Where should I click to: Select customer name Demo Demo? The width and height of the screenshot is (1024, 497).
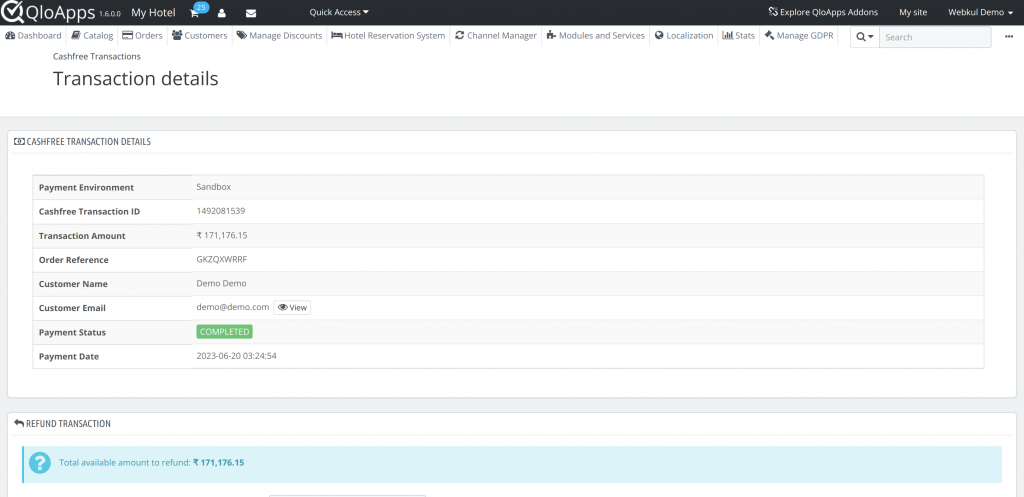coord(221,283)
